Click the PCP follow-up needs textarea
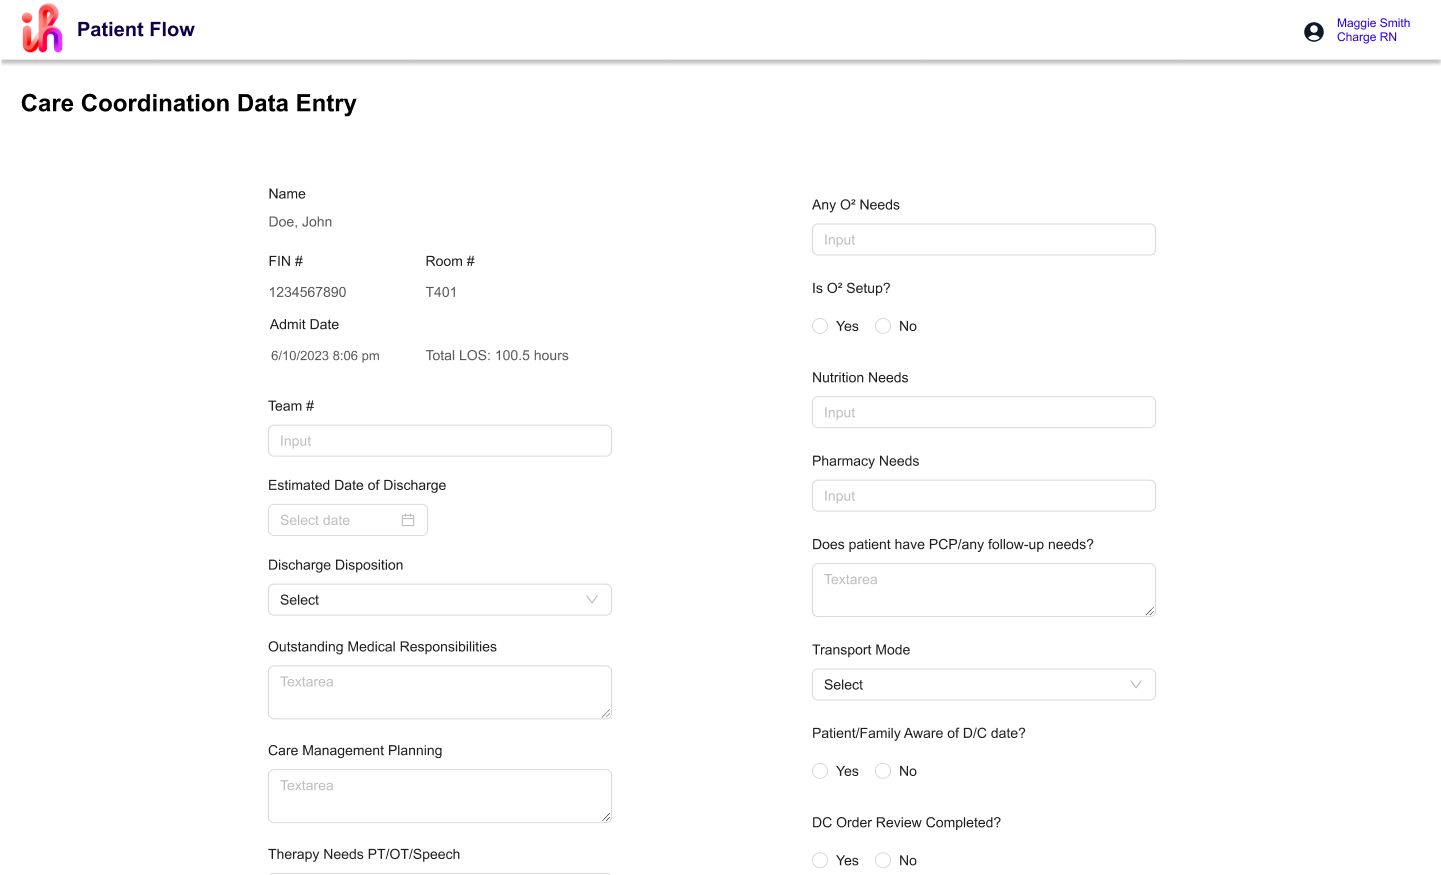The width and height of the screenshot is (1441, 875). coord(983,590)
